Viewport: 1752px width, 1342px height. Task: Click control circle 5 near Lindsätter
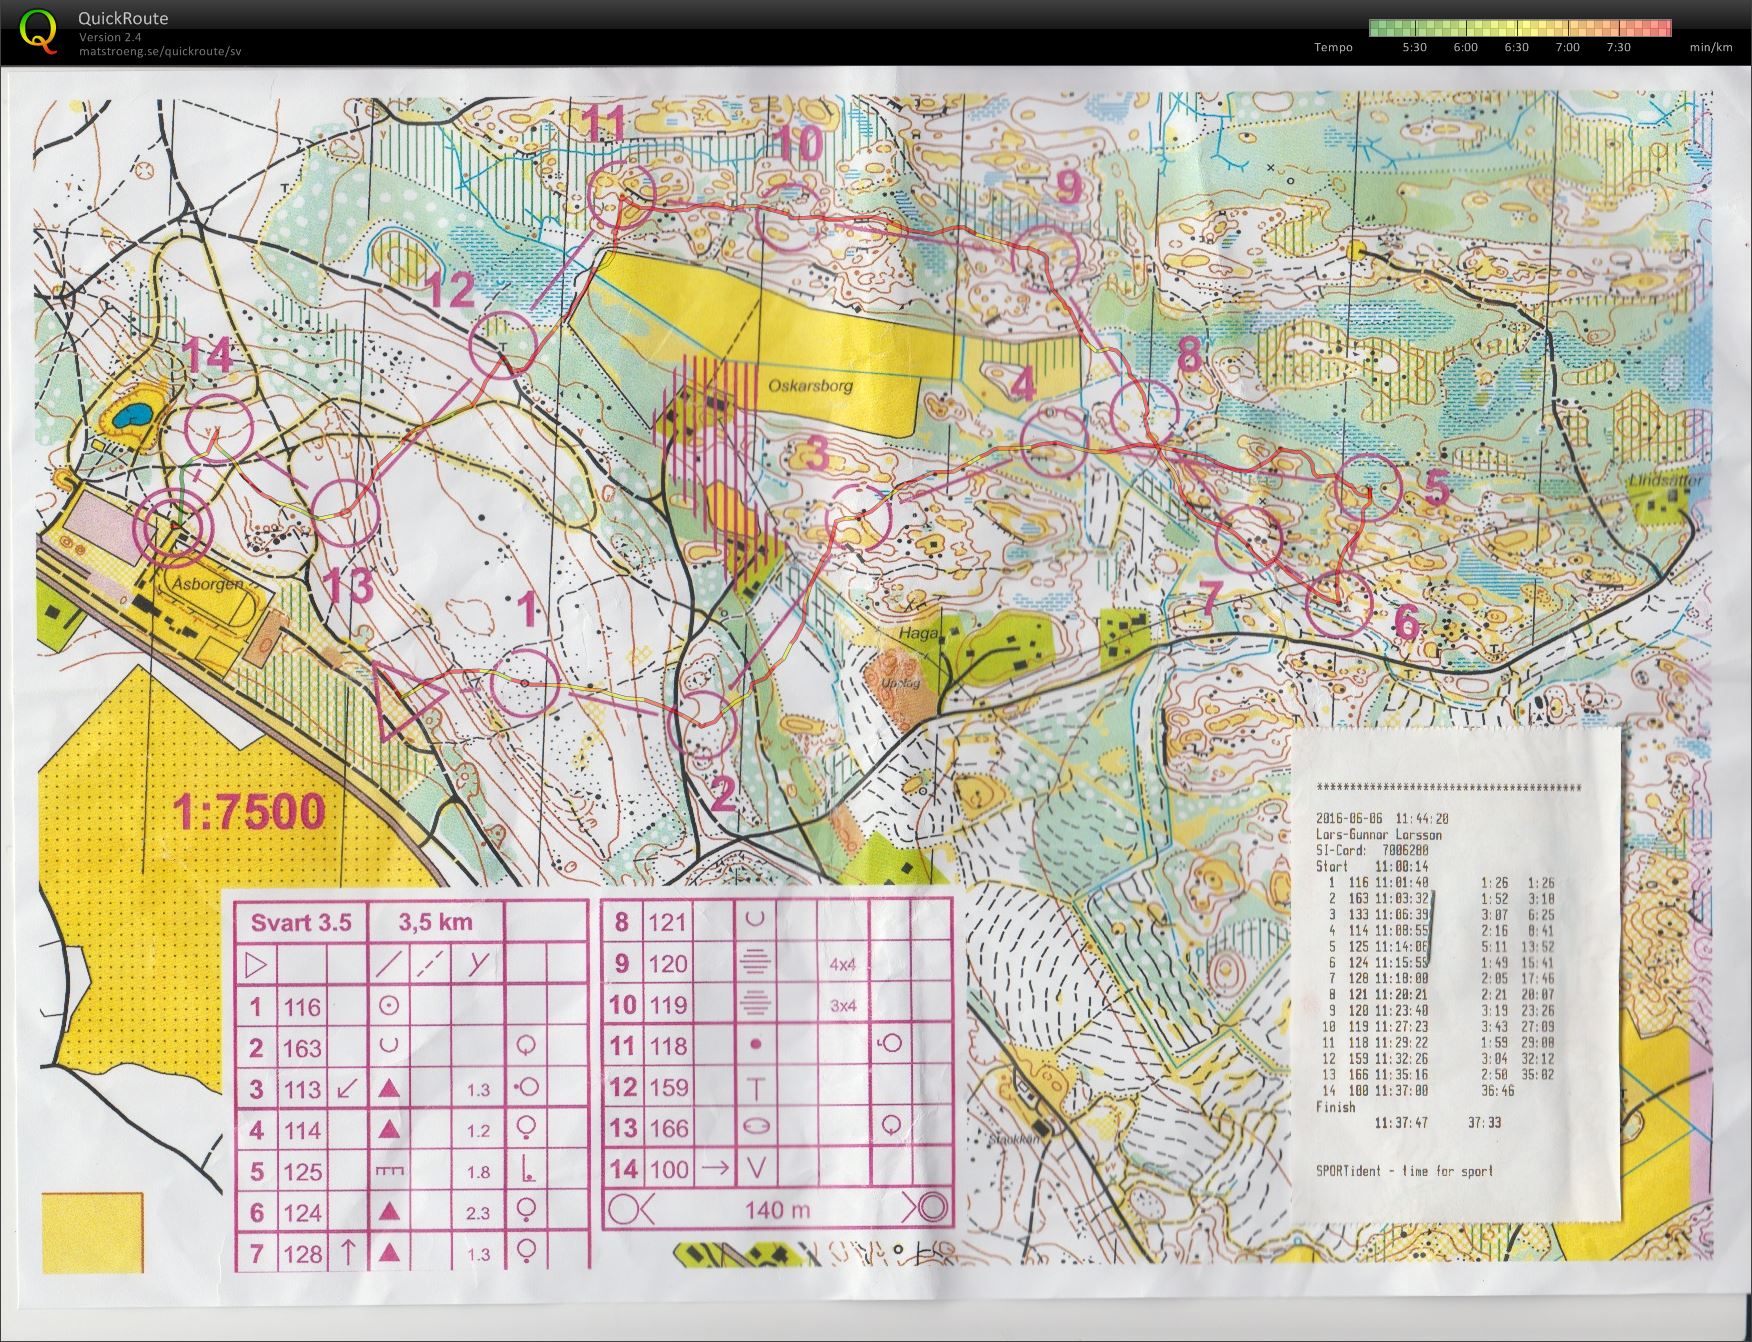click(x=1369, y=487)
